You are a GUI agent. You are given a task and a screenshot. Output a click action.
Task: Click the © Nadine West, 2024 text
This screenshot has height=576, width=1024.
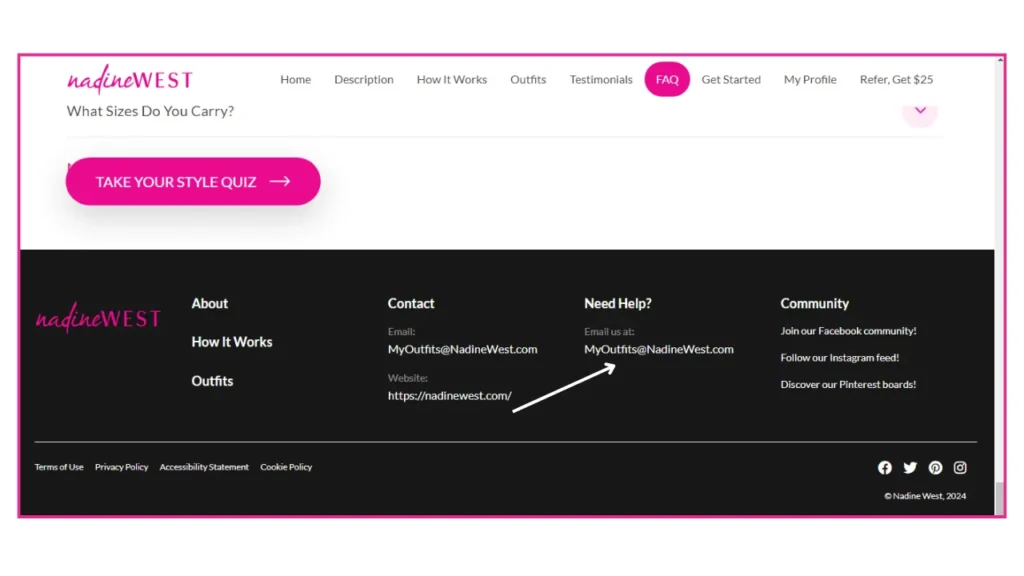point(925,496)
